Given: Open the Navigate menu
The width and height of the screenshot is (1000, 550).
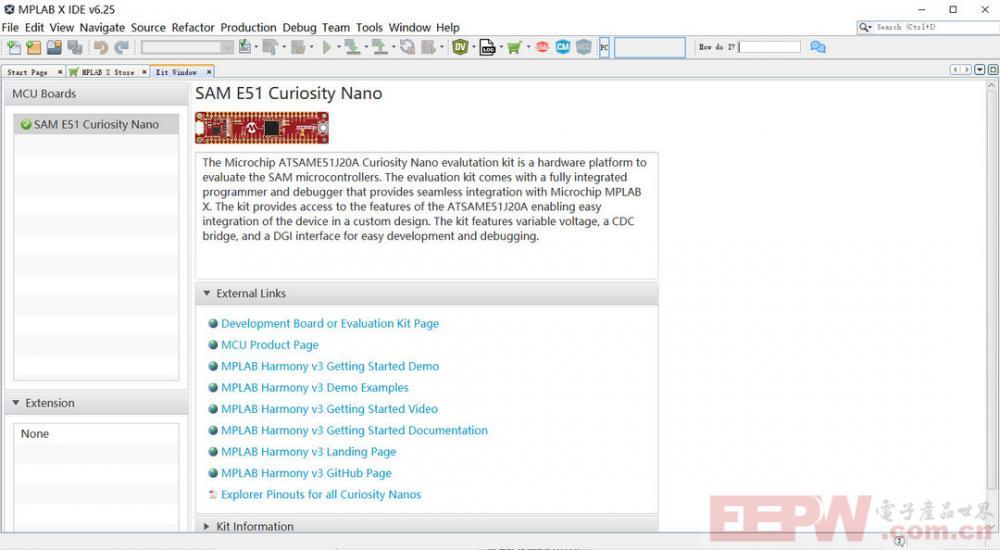Looking at the screenshot, I should [102, 27].
